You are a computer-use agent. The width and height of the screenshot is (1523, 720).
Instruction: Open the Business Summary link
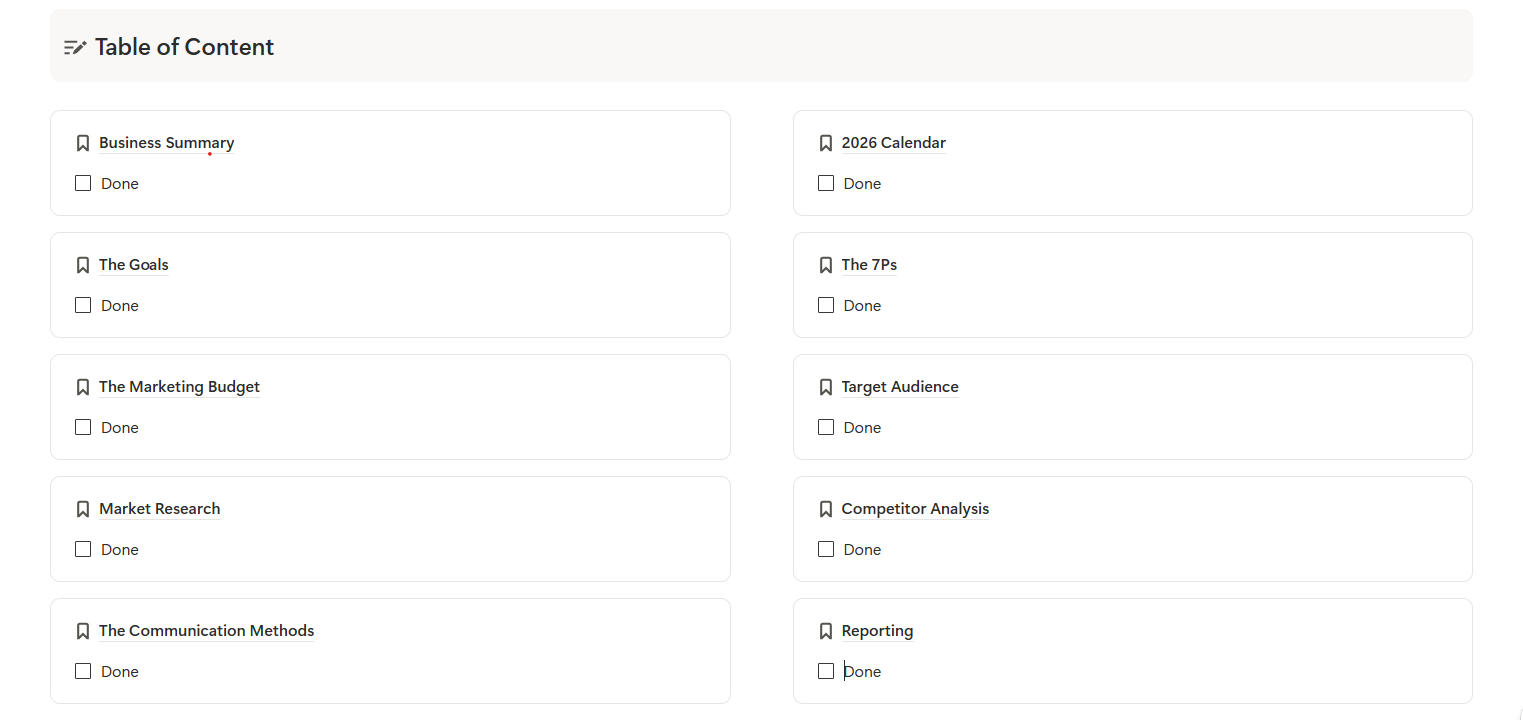pos(167,143)
